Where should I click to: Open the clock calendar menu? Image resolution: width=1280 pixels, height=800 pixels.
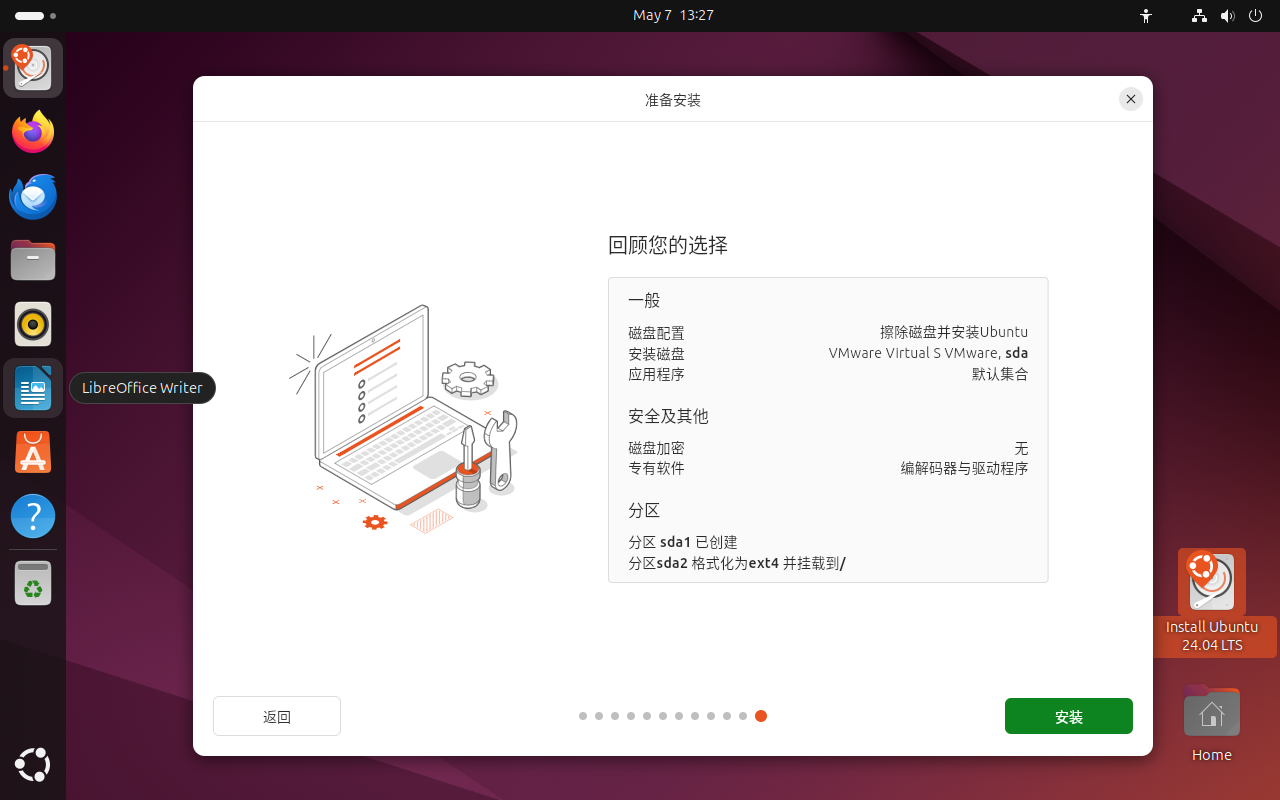(672, 15)
